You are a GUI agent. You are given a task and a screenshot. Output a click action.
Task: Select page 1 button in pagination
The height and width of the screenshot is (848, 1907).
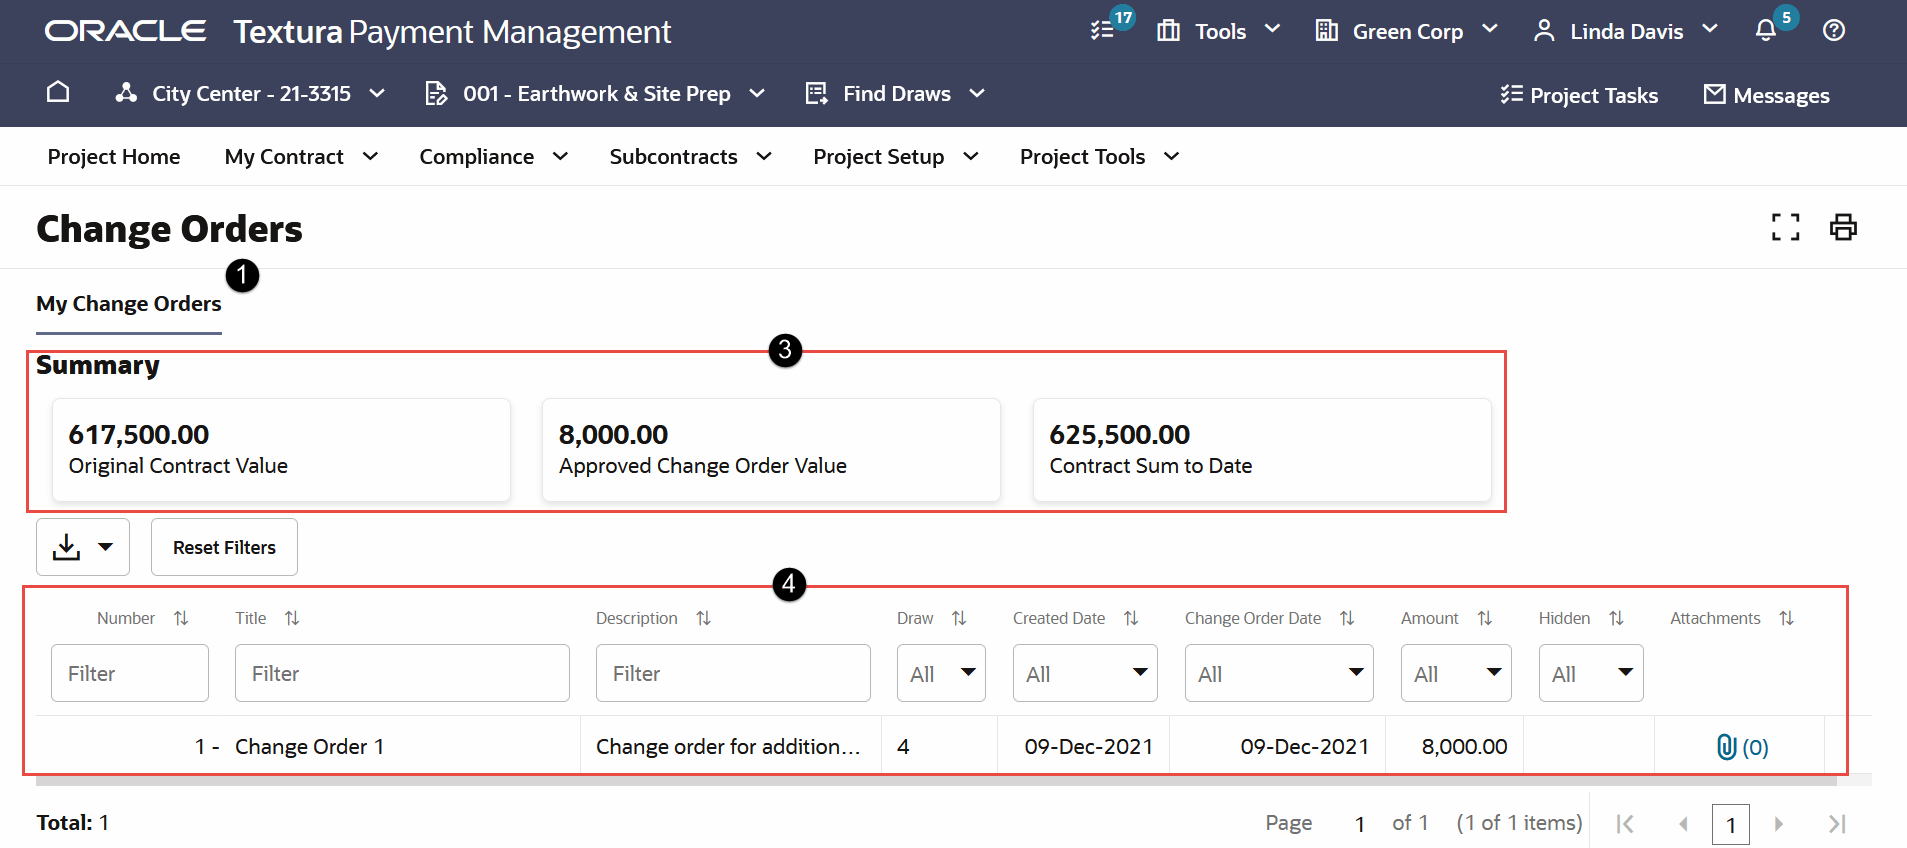(1731, 825)
